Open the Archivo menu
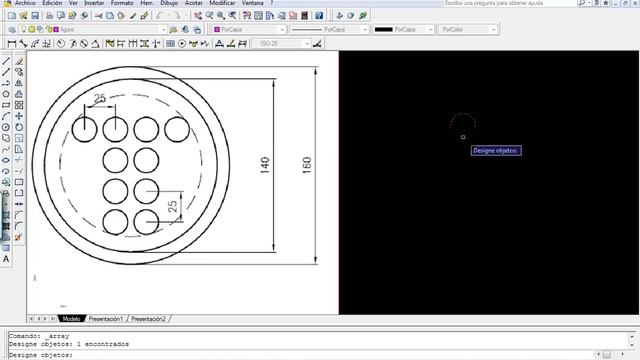The height and width of the screenshot is (360, 640). (25, 3)
